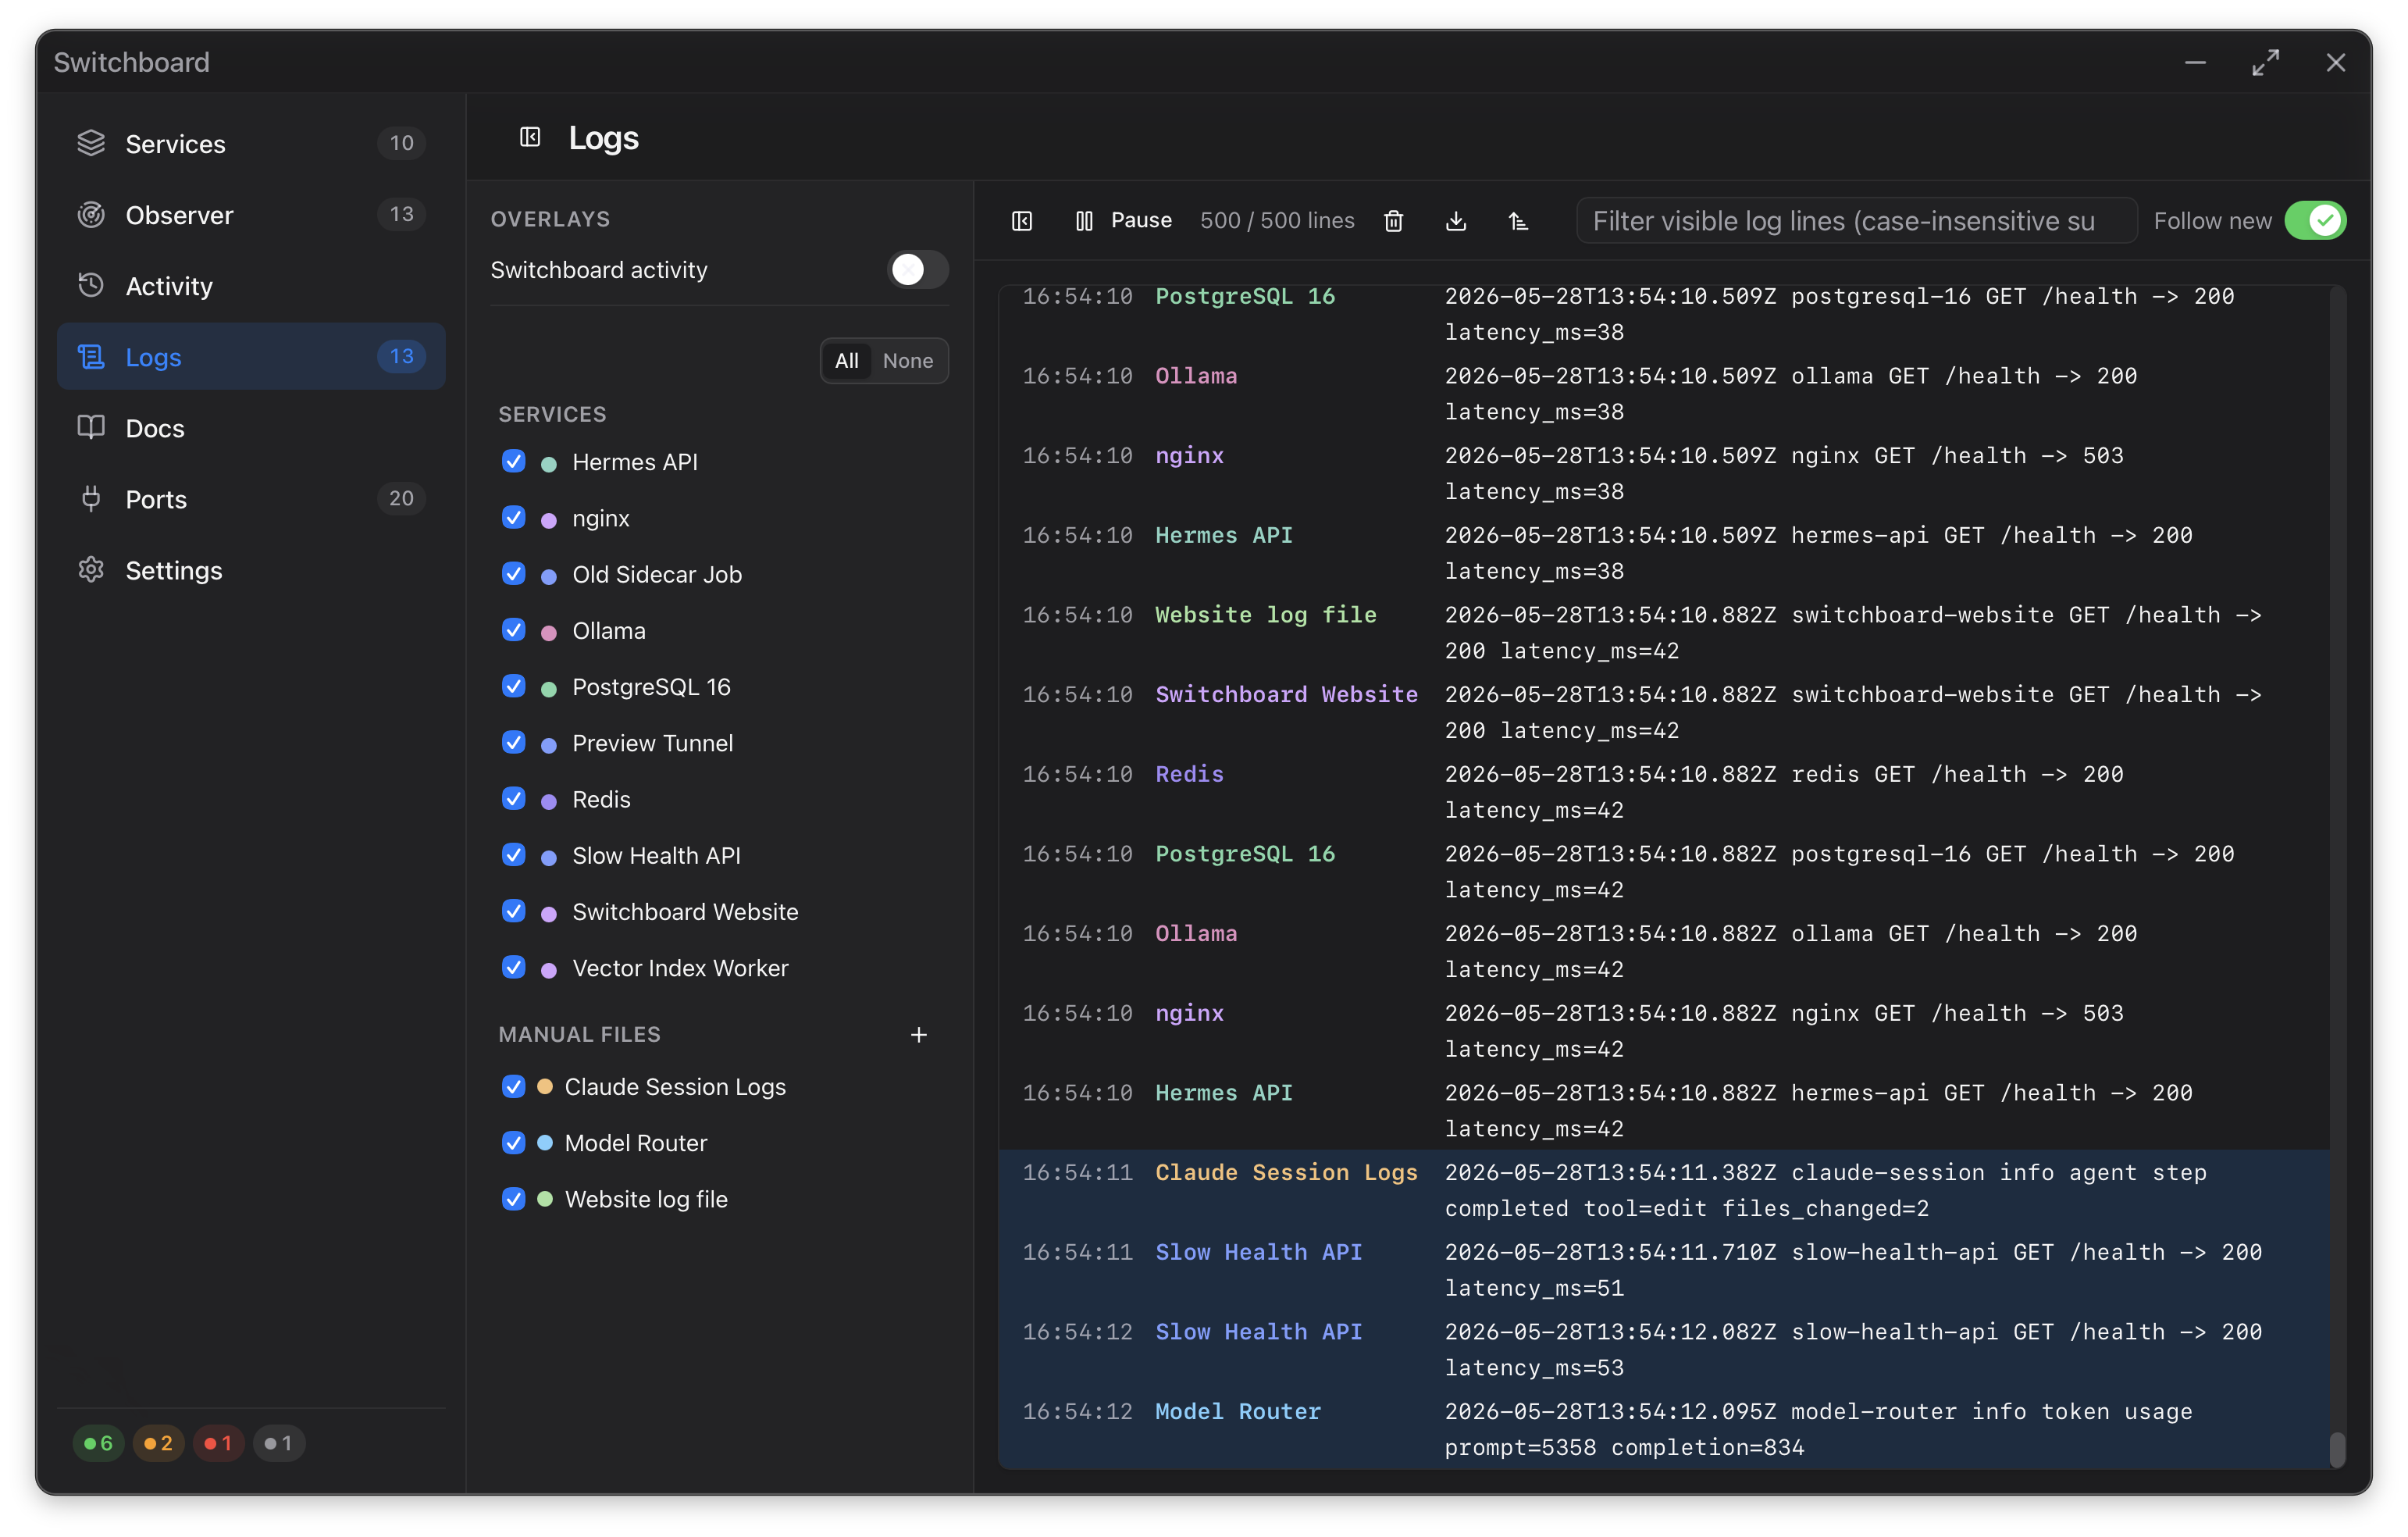The width and height of the screenshot is (2408, 1537).
Task: Click the Ports count badge 20
Action: (x=401, y=498)
